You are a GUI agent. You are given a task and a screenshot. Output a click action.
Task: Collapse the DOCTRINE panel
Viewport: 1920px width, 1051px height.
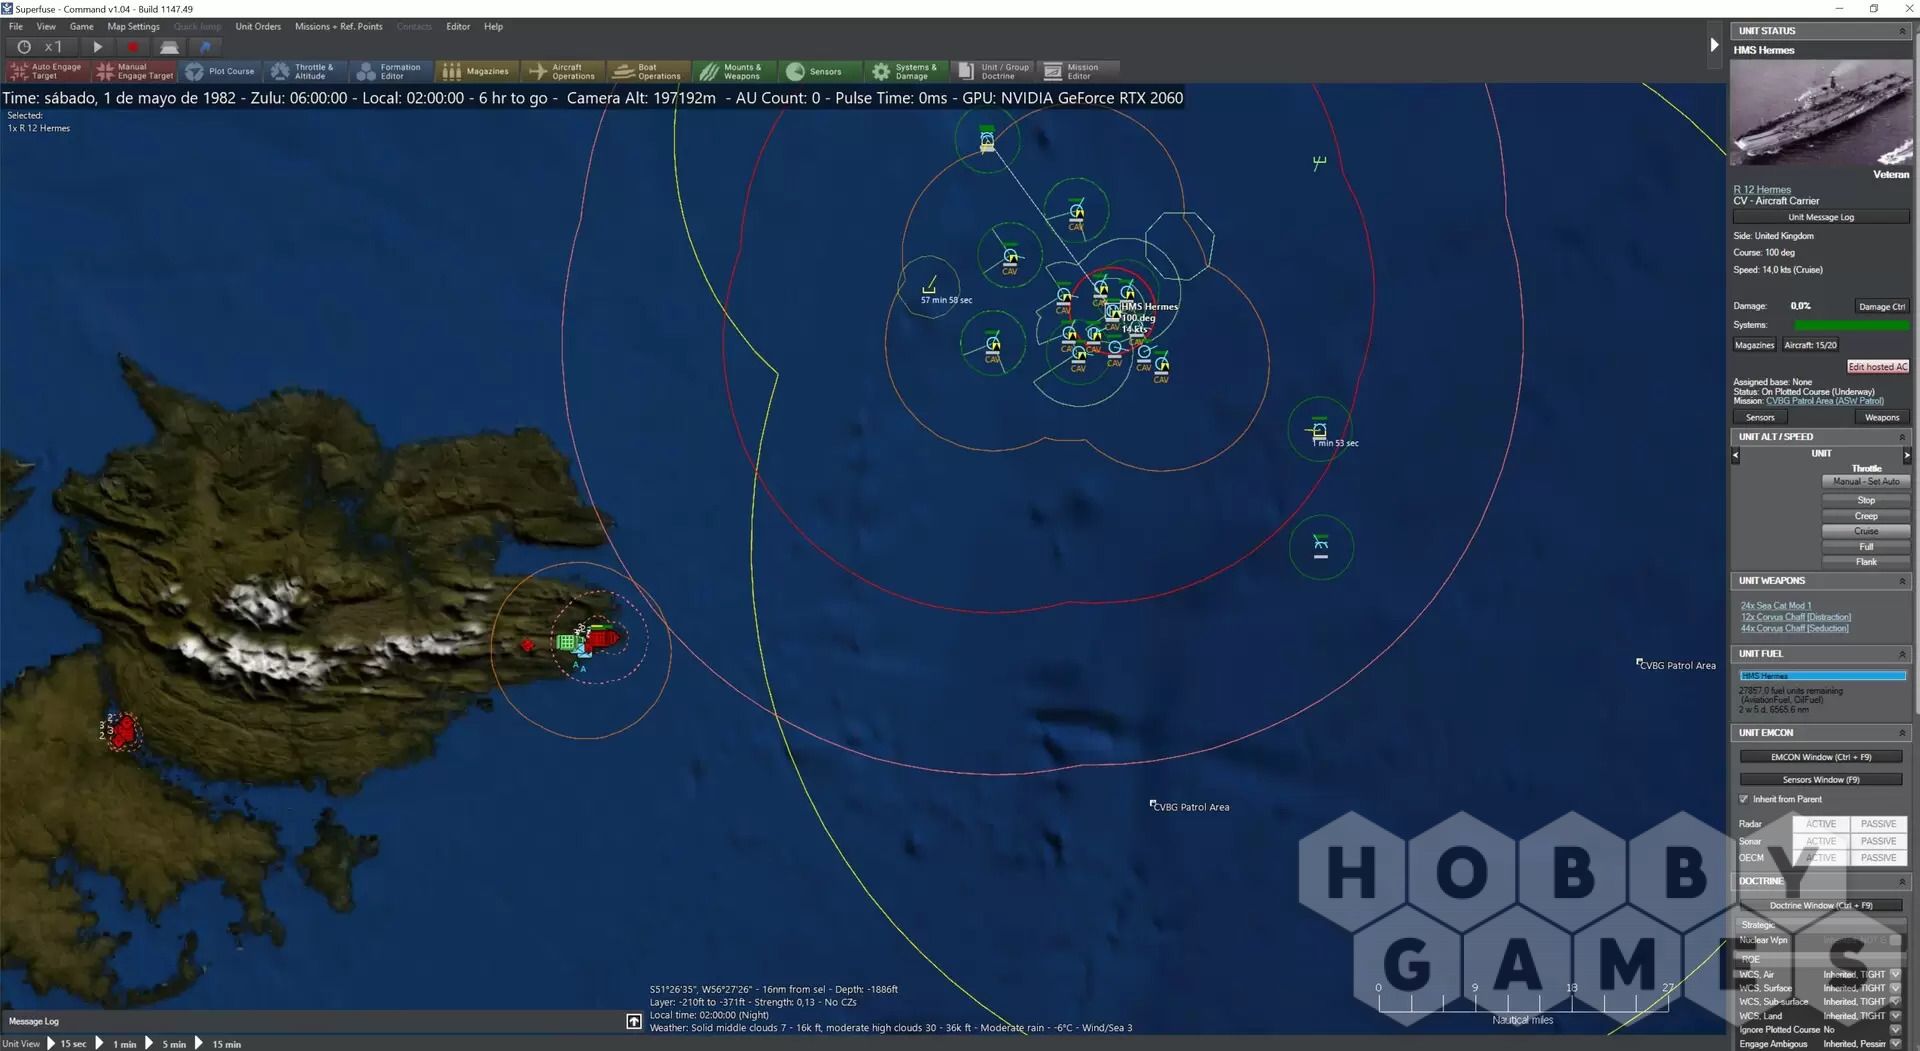(x=1902, y=881)
